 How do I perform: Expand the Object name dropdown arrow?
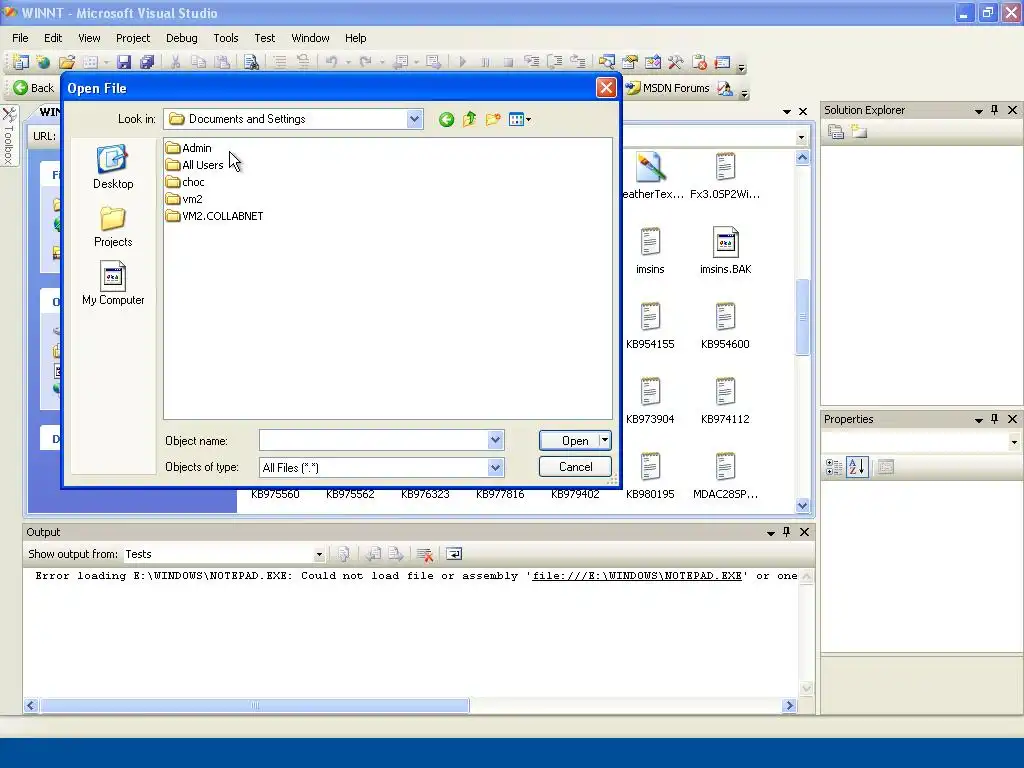(x=496, y=440)
